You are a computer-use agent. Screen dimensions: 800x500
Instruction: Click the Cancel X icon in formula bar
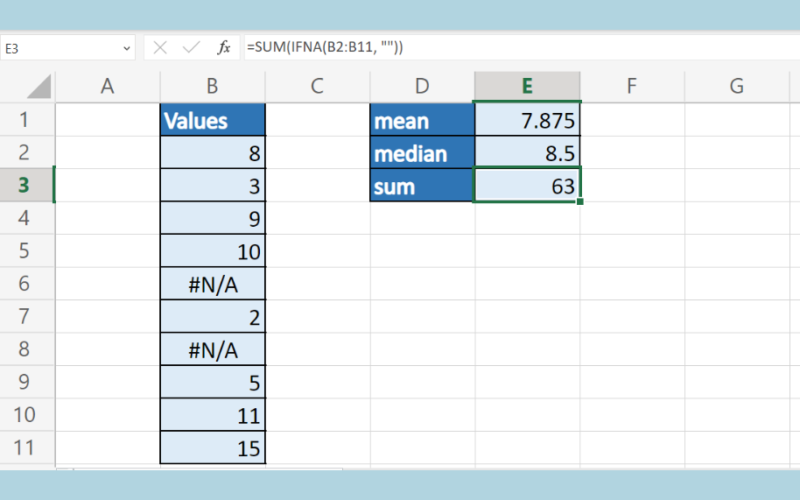[161, 47]
